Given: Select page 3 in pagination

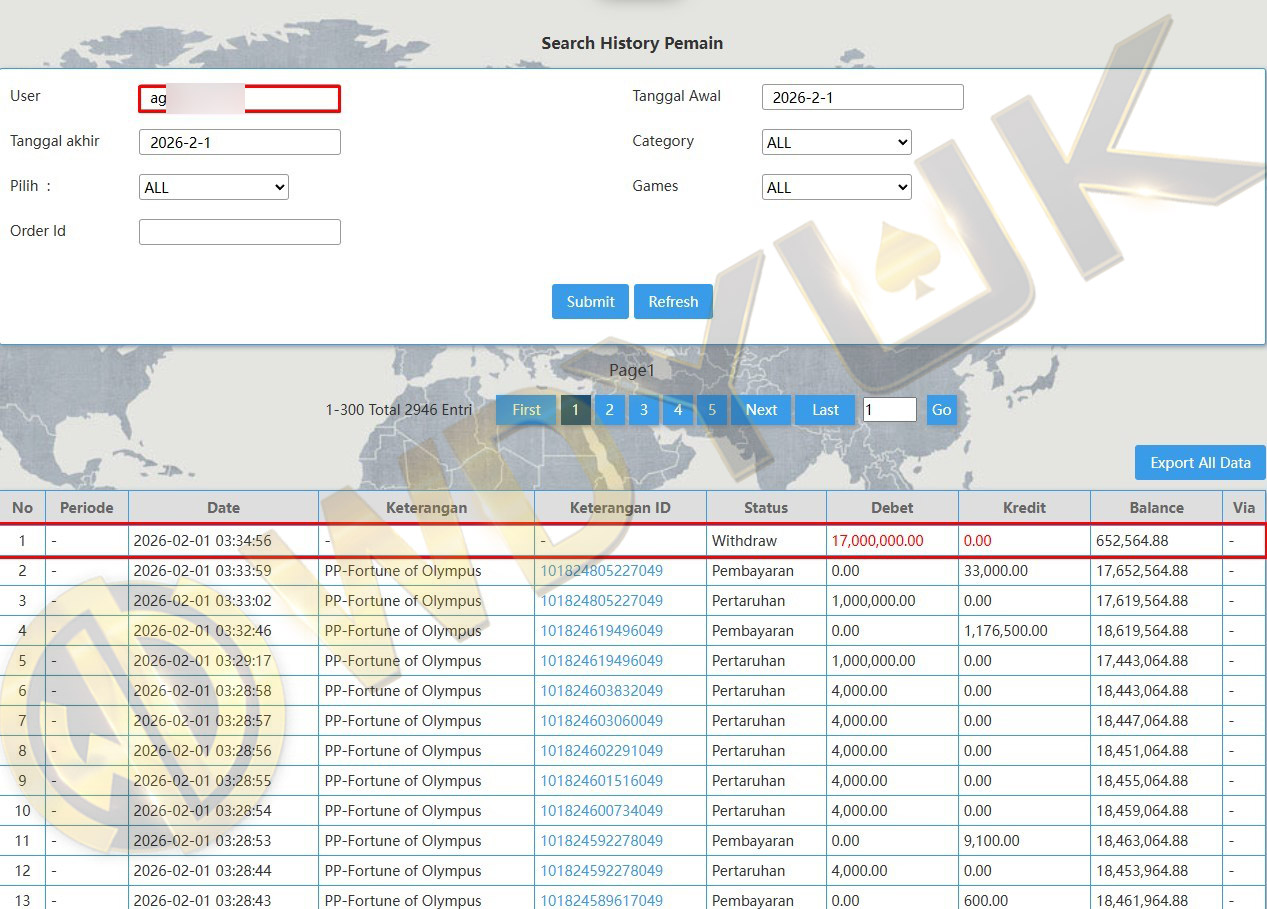Looking at the screenshot, I should pyautogui.click(x=643, y=410).
